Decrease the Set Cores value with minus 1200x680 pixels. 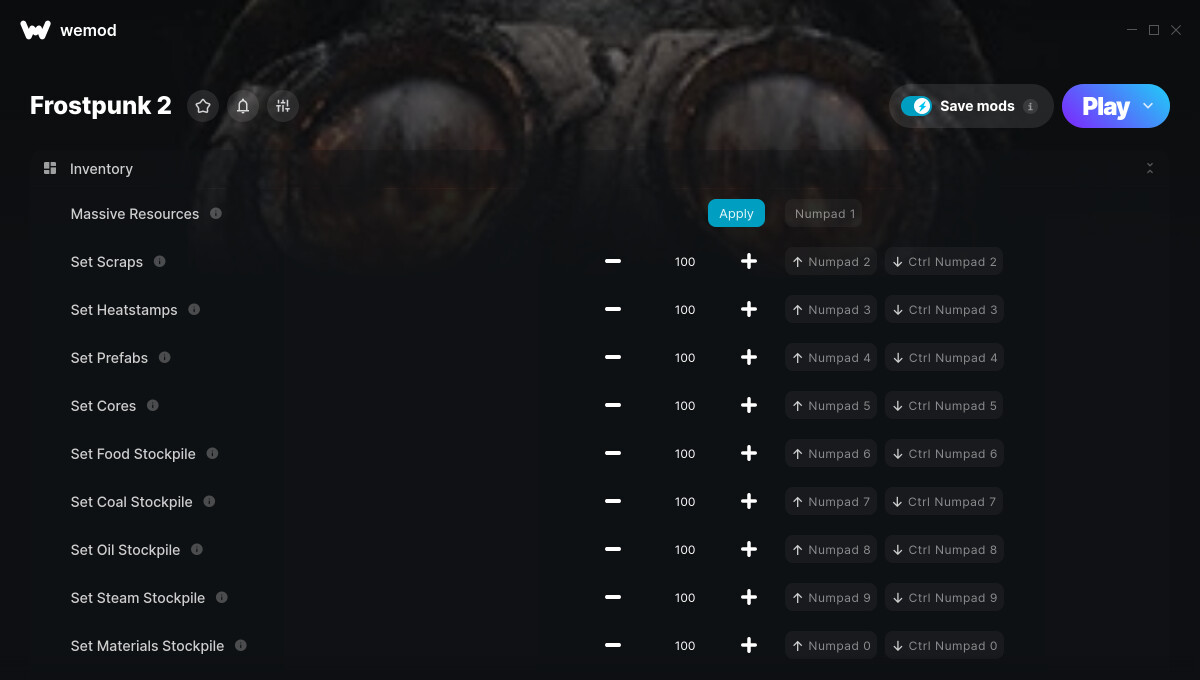point(613,405)
